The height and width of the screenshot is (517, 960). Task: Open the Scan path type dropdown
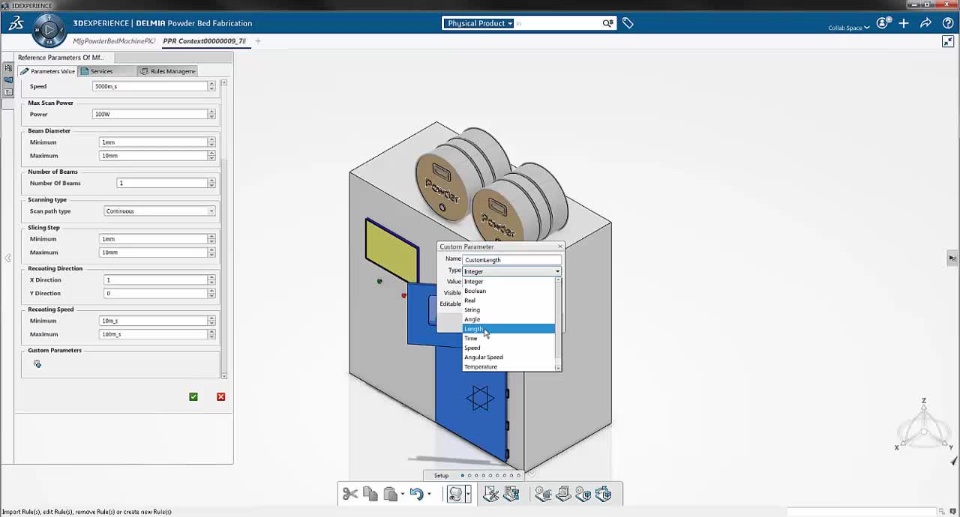pyautogui.click(x=159, y=211)
